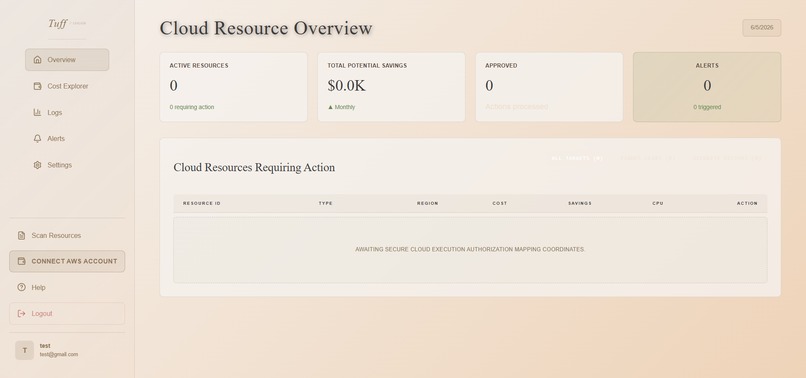Image resolution: width=806 pixels, height=378 pixels.
Task: Click the Approved card label
Action: pyautogui.click(x=501, y=66)
